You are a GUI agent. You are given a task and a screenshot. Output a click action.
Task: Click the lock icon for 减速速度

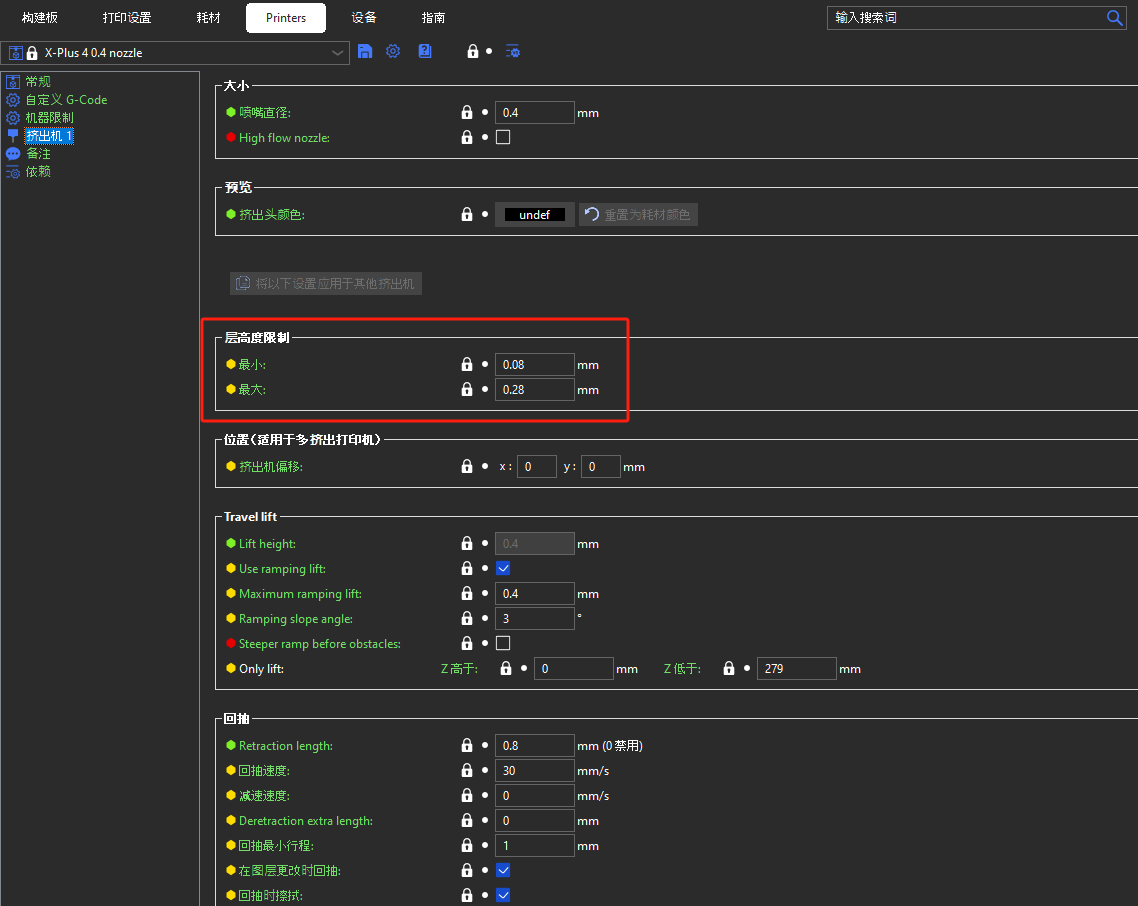467,796
